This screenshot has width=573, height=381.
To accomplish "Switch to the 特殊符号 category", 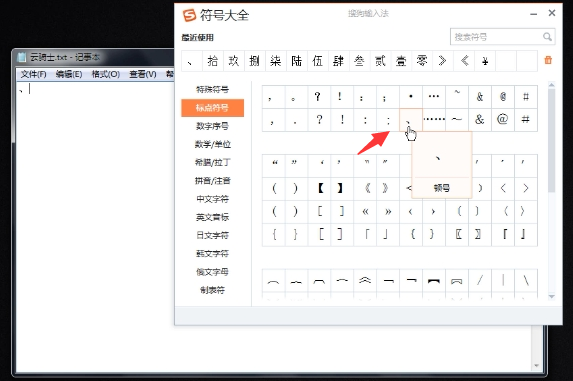I will tap(212, 89).
